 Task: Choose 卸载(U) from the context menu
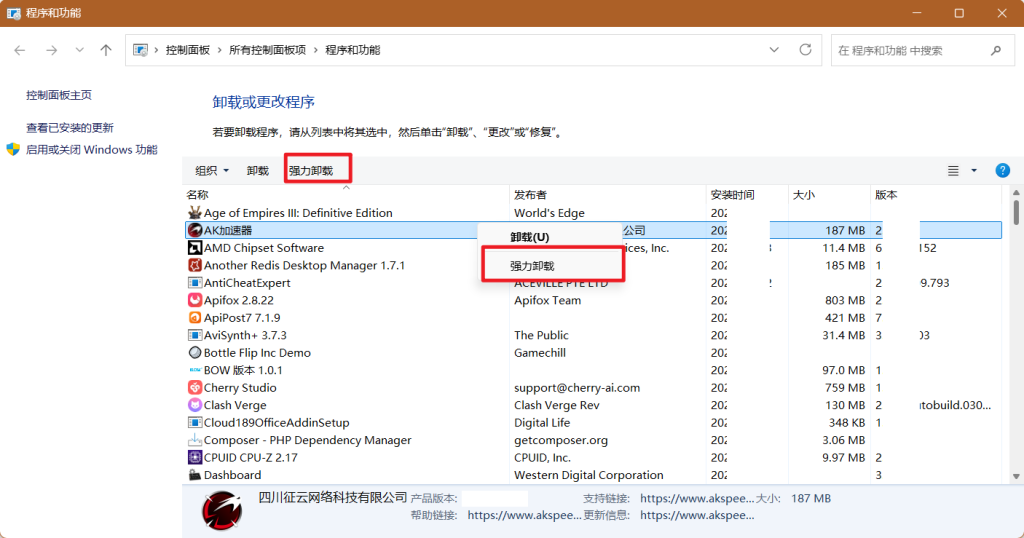click(x=530, y=237)
